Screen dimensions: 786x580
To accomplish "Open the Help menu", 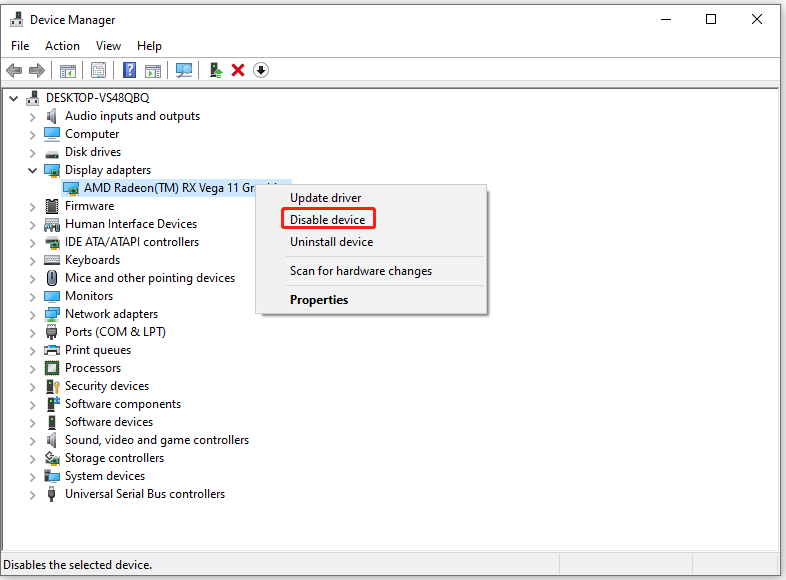I will click(149, 46).
